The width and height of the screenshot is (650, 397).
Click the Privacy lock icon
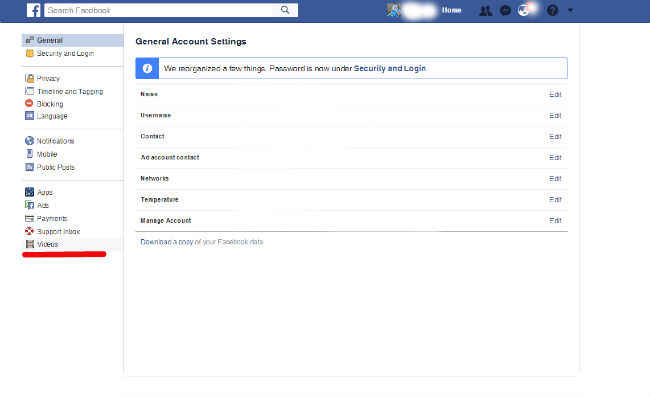pos(29,78)
